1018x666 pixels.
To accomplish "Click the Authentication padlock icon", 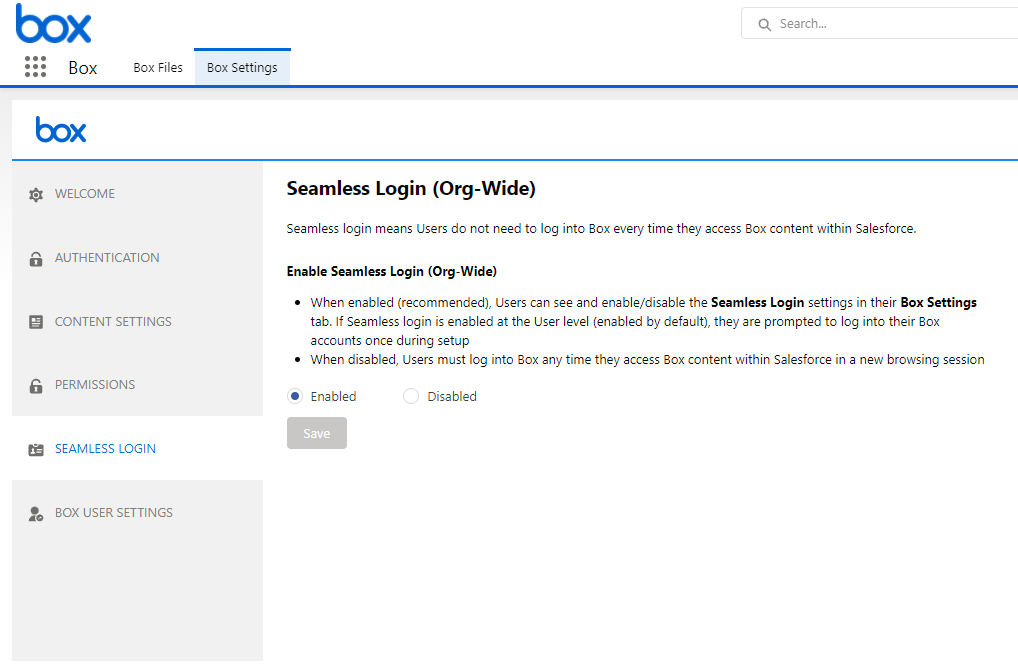I will 36,258.
